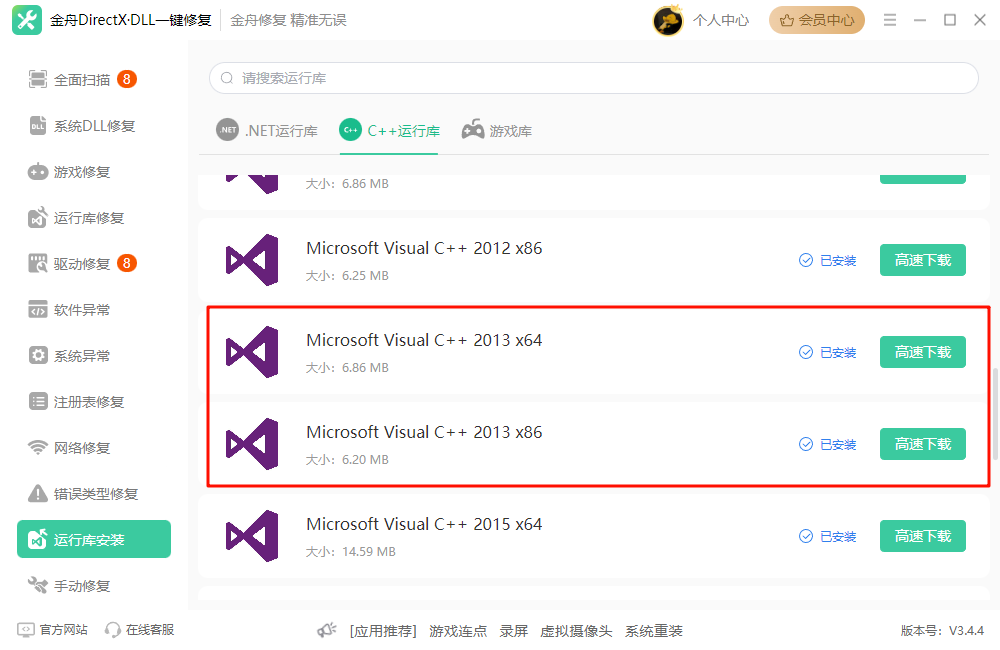Focus the 请搜索运行库 search field
The image size is (1000, 650).
(593, 78)
